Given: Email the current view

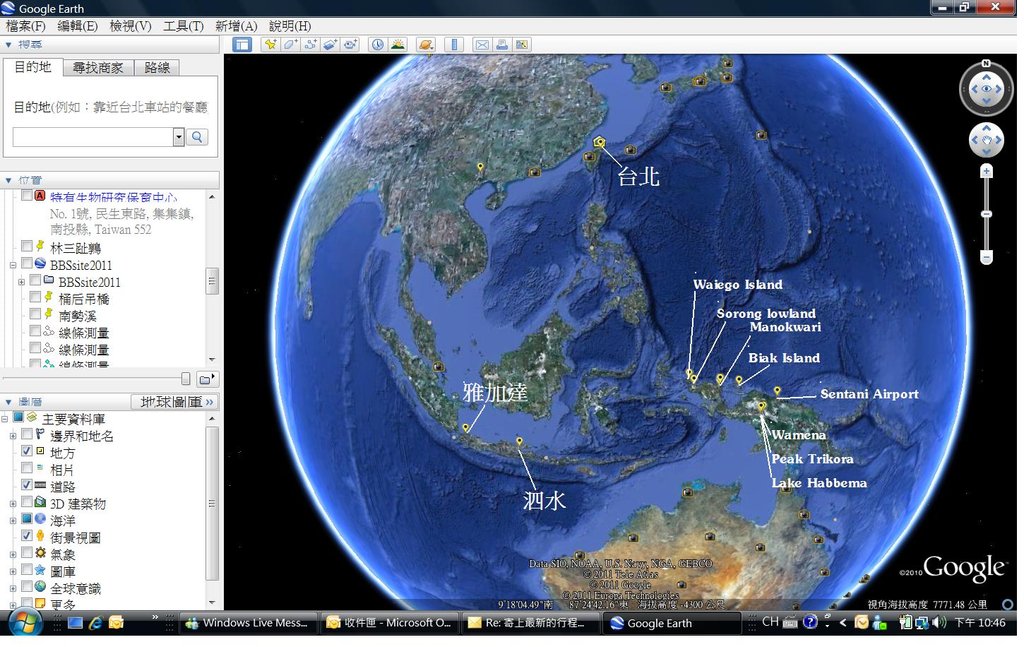Looking at the screenshot, I should 482,44.
